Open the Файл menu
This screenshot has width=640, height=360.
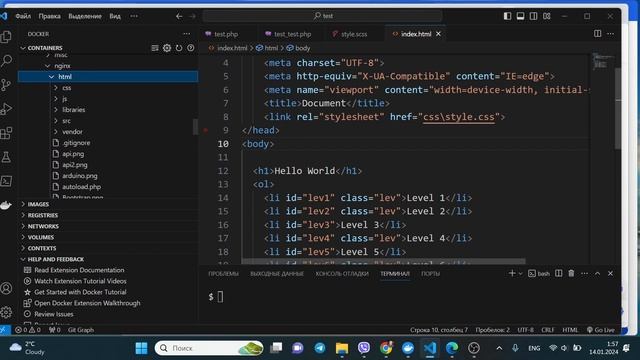(23, 16)
